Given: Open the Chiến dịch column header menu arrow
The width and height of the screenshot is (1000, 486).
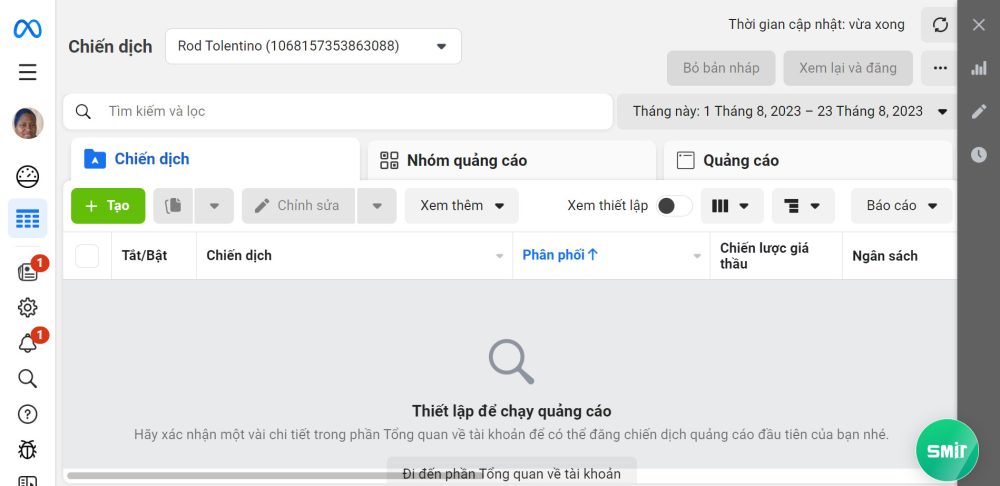Looking at the screenshot, I should tap(499, 256).
